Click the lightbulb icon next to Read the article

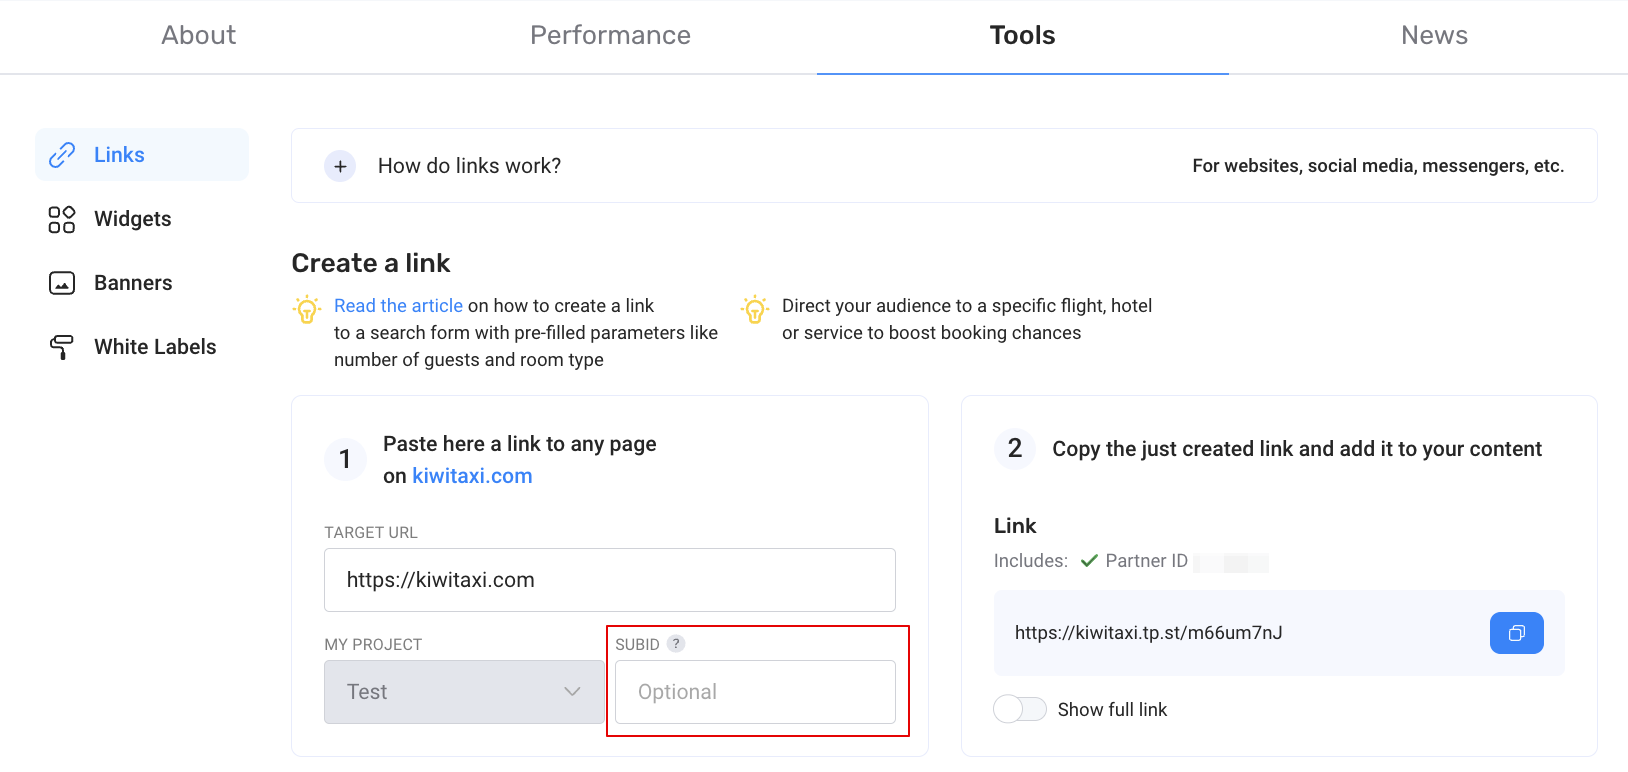307,309
